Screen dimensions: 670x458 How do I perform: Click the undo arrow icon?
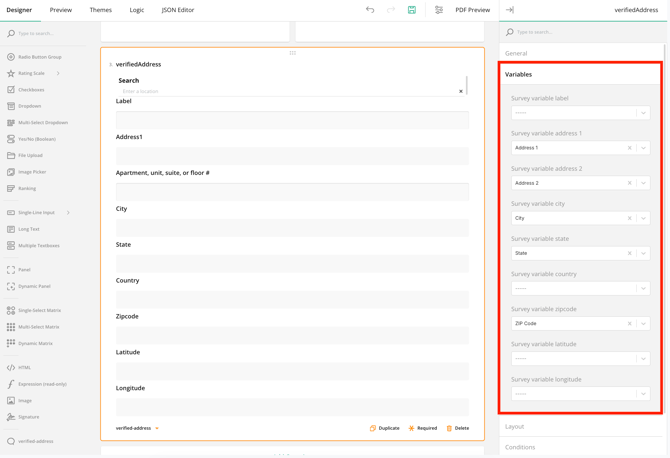click(x=370, y=10)
